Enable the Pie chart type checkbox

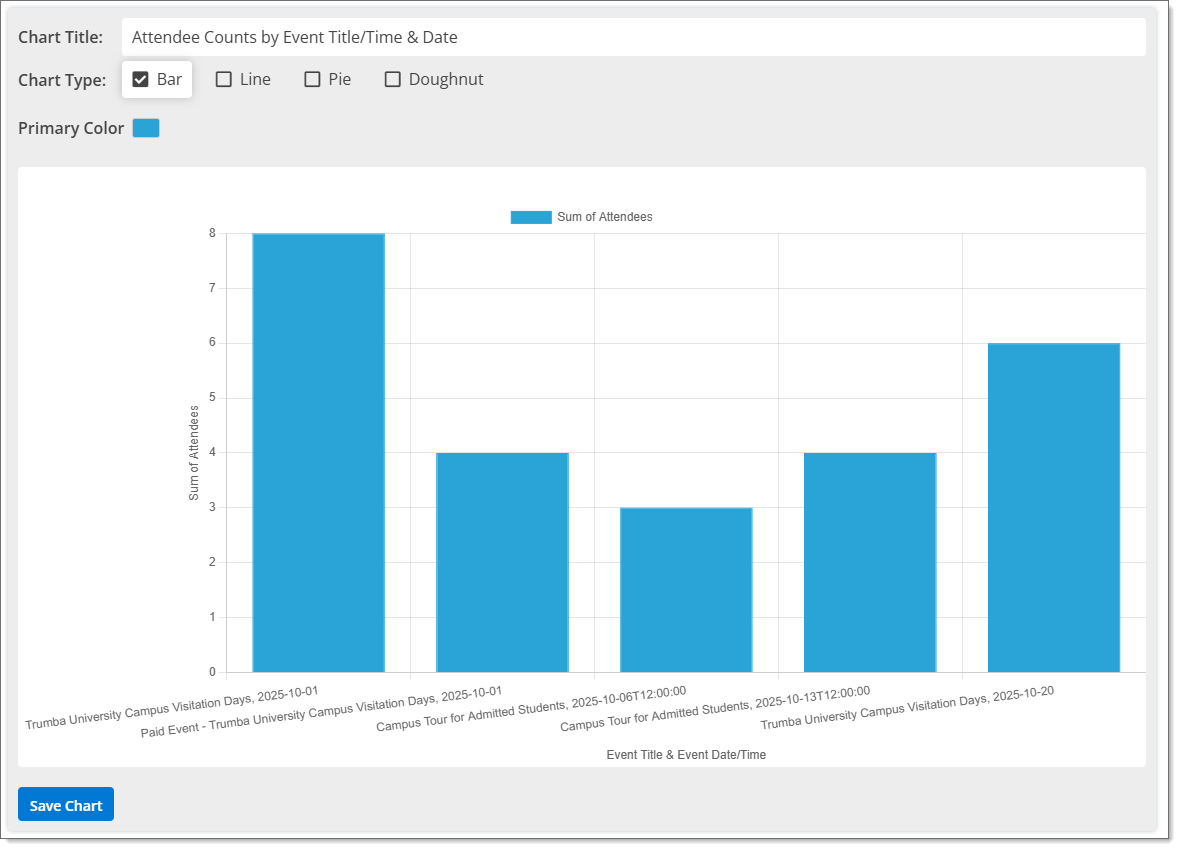pyautogui.click(x=312, y=79)
